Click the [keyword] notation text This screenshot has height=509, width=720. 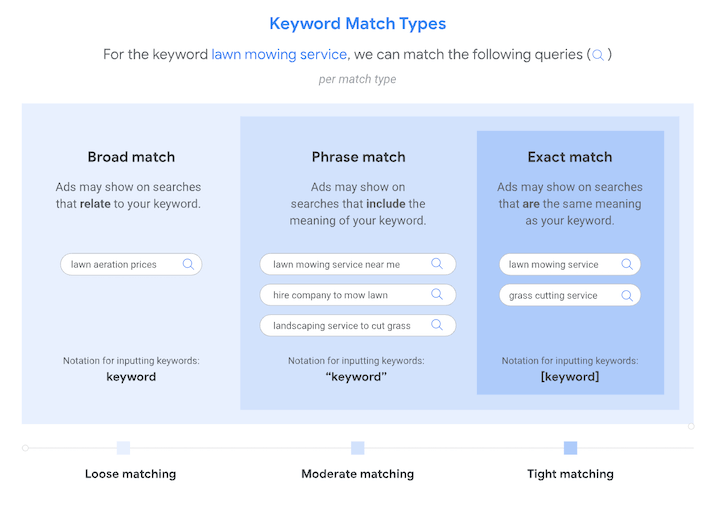[570, 377]
